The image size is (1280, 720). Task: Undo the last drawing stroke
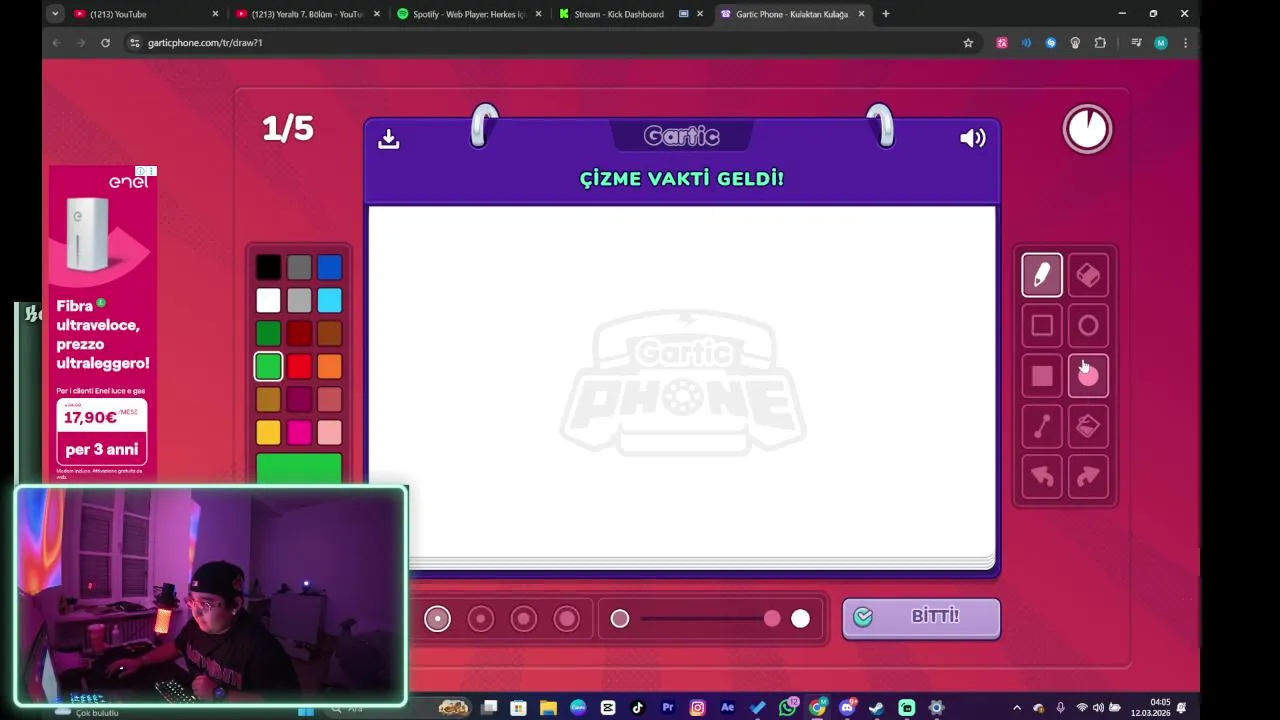click(1041, 477)
